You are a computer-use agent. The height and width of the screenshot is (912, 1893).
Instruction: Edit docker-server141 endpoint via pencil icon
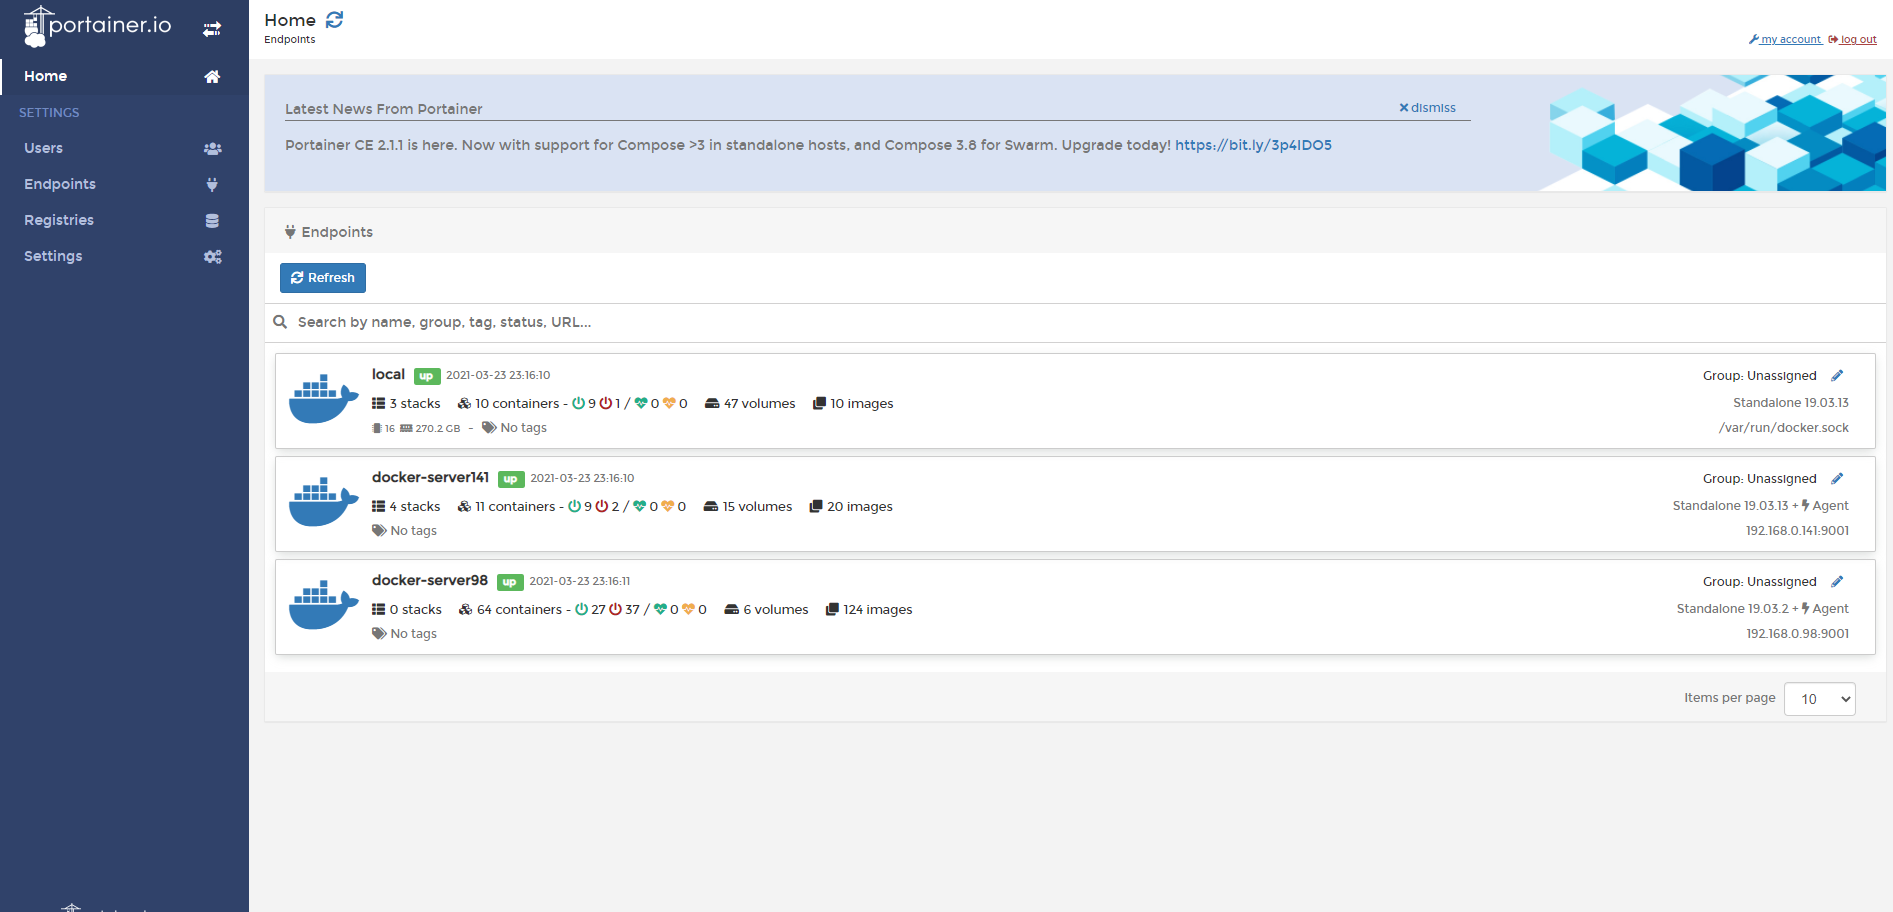(1837, 479)
